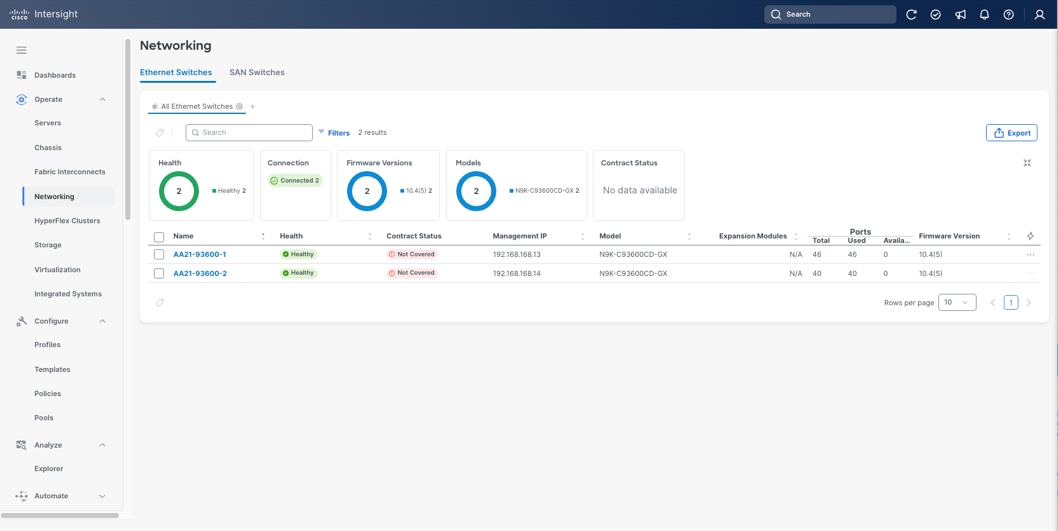Open row actions for AA21-93600-1
1058x531 pixels.
tap(1030, 255)
